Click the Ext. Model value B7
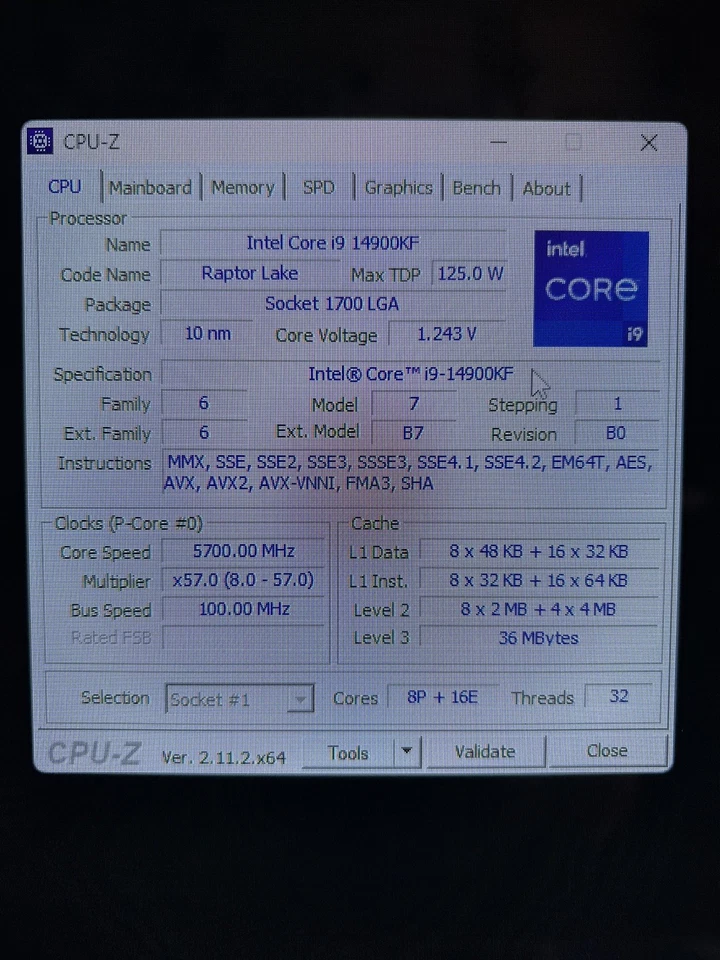Viewport: 720px width, 960px height. (x=413, y=433)
